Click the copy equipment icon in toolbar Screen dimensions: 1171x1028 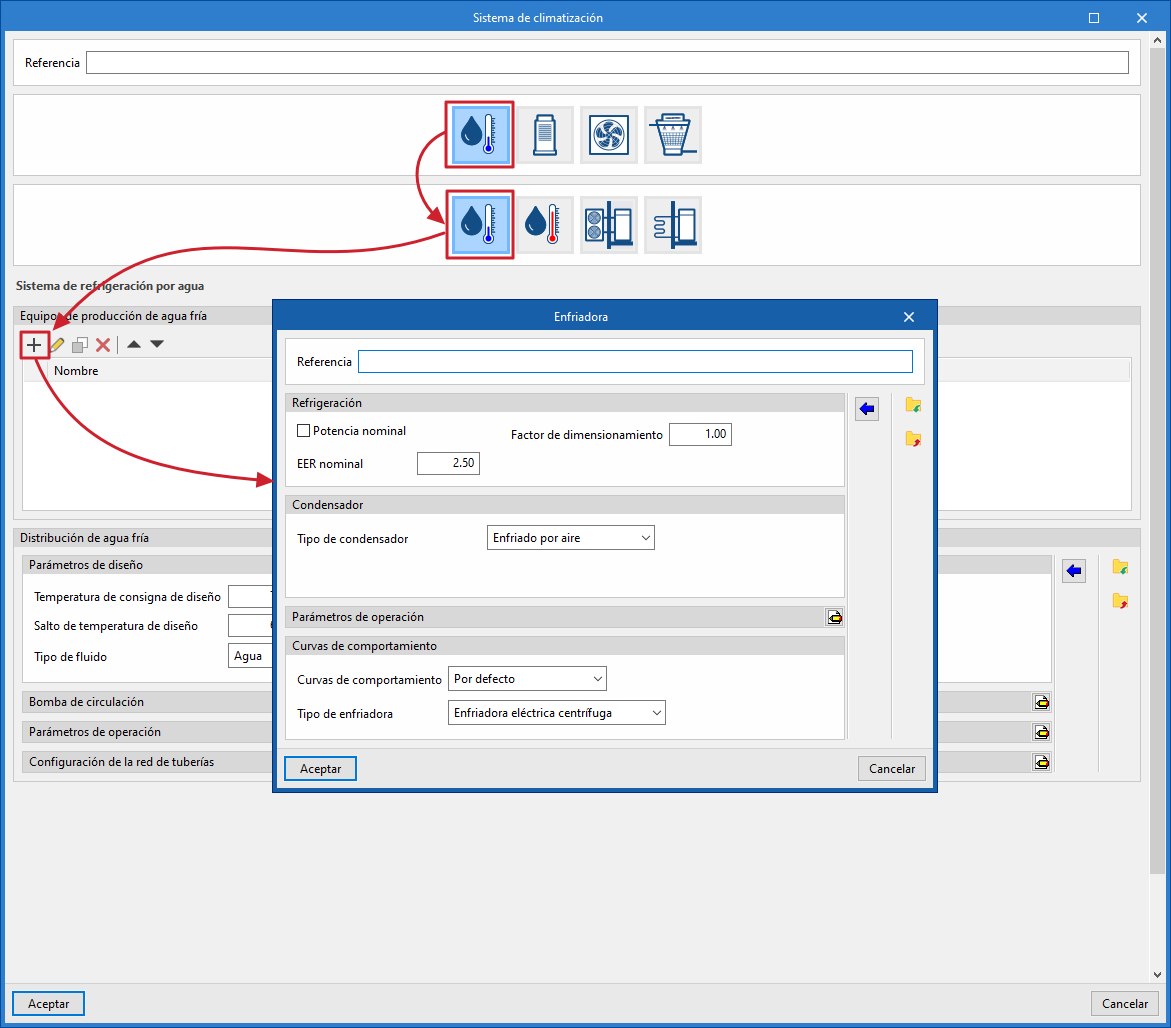[80, 344]
